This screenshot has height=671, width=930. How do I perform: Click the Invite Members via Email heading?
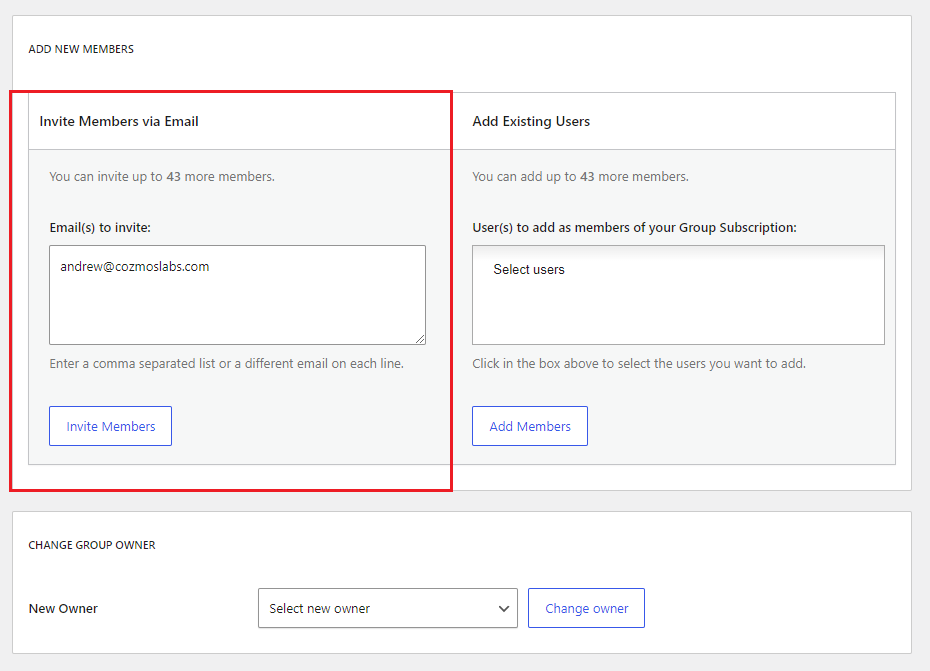pyautogui.click(x=119, y=121)
